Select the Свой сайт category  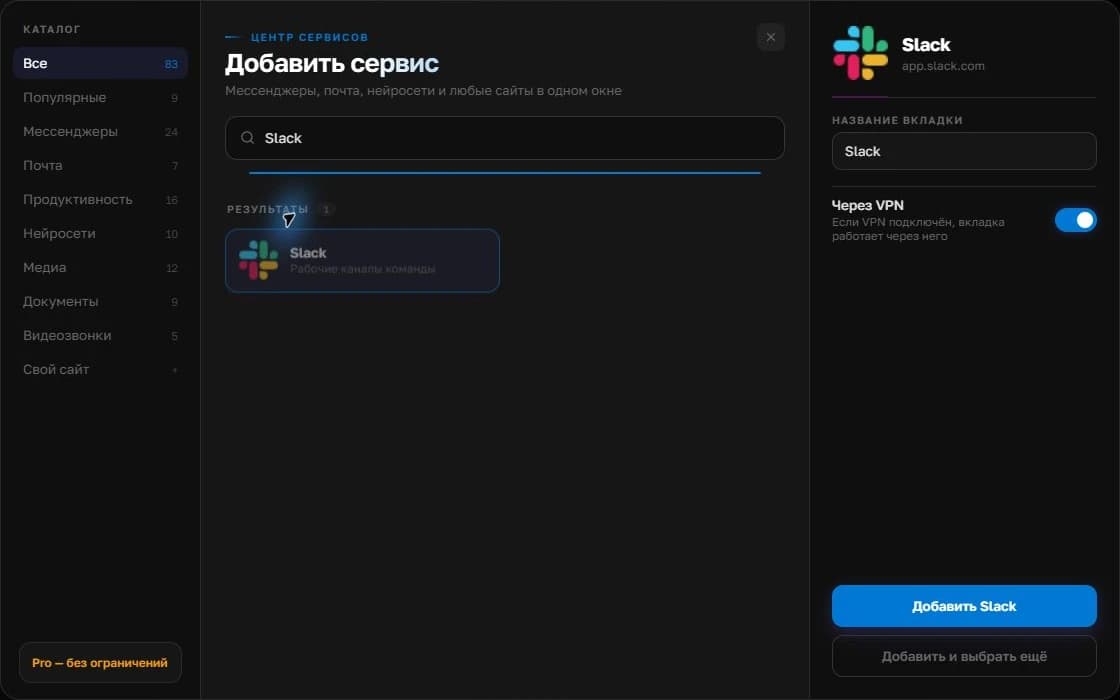[100, 369]
